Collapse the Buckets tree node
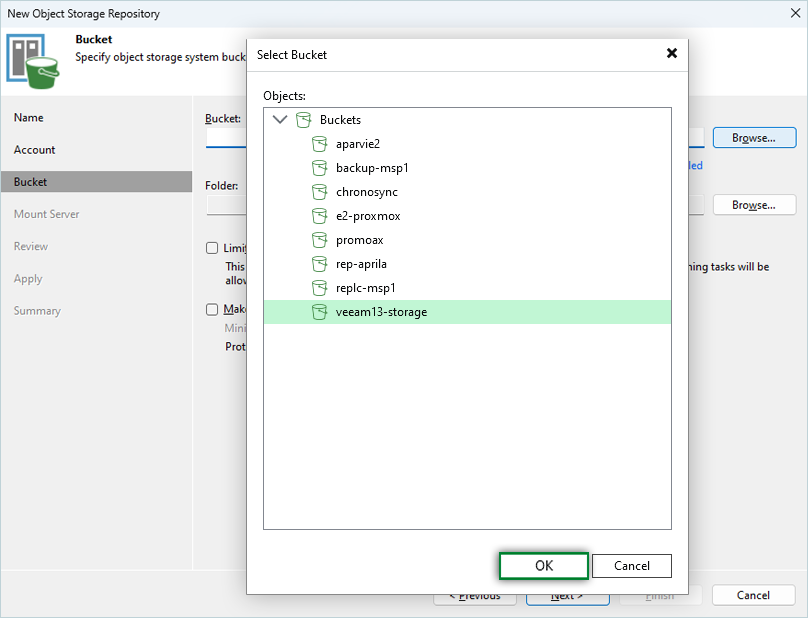 tap(279, 120)
